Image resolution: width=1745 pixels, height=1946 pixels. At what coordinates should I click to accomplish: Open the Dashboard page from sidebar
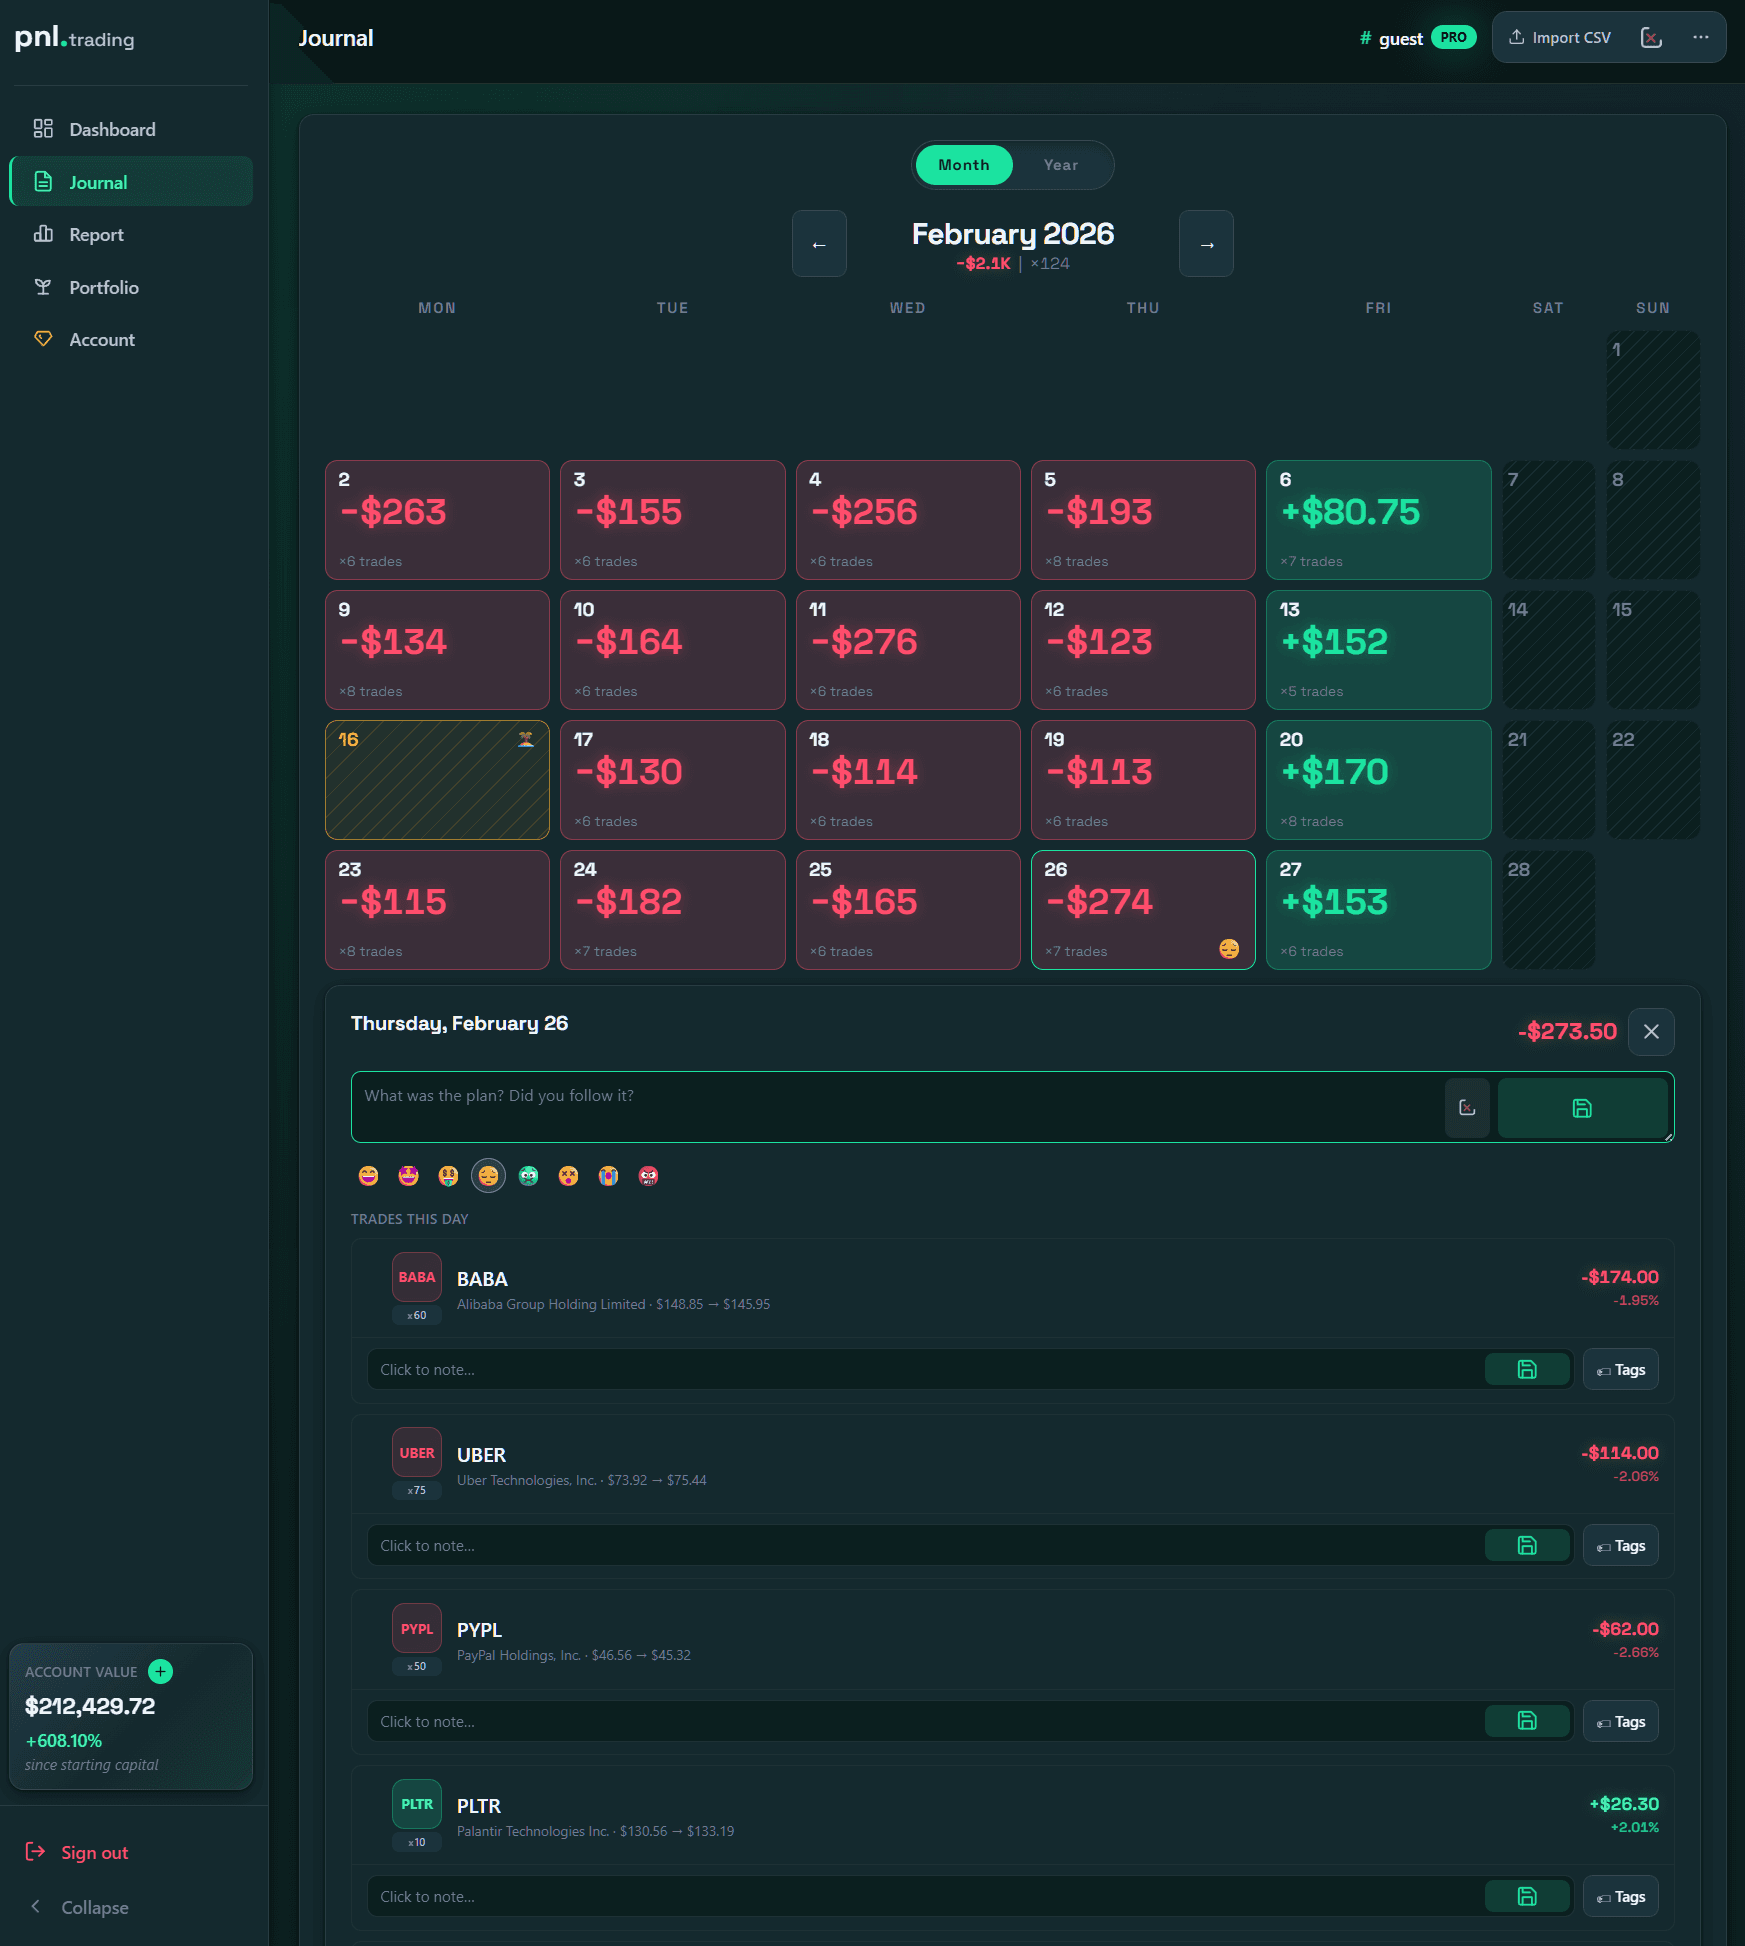130,129
